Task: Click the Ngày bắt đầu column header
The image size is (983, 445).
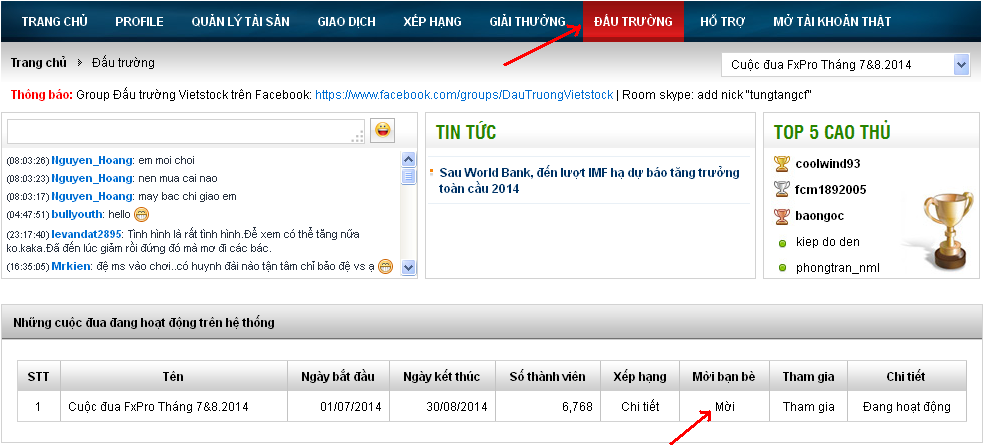Action: pos(338,377)
